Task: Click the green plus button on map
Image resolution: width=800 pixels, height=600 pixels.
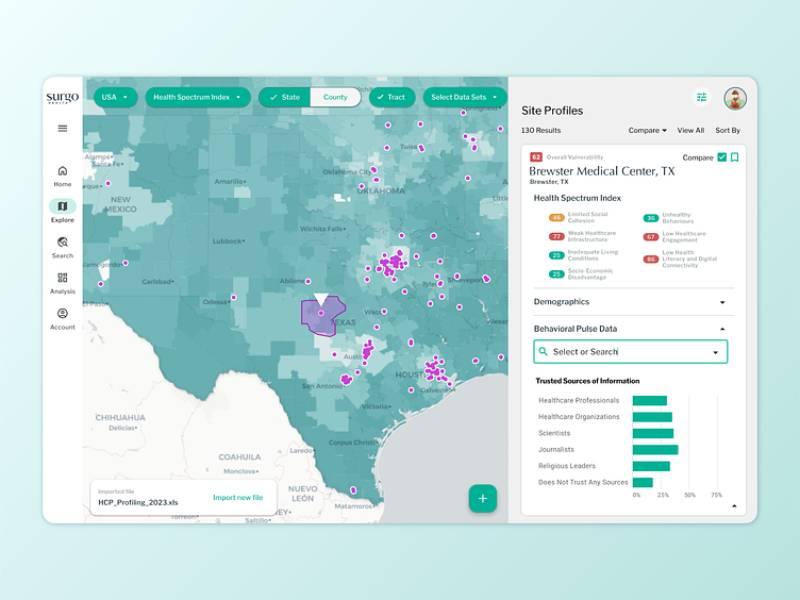Action: (x=483, y=498)
